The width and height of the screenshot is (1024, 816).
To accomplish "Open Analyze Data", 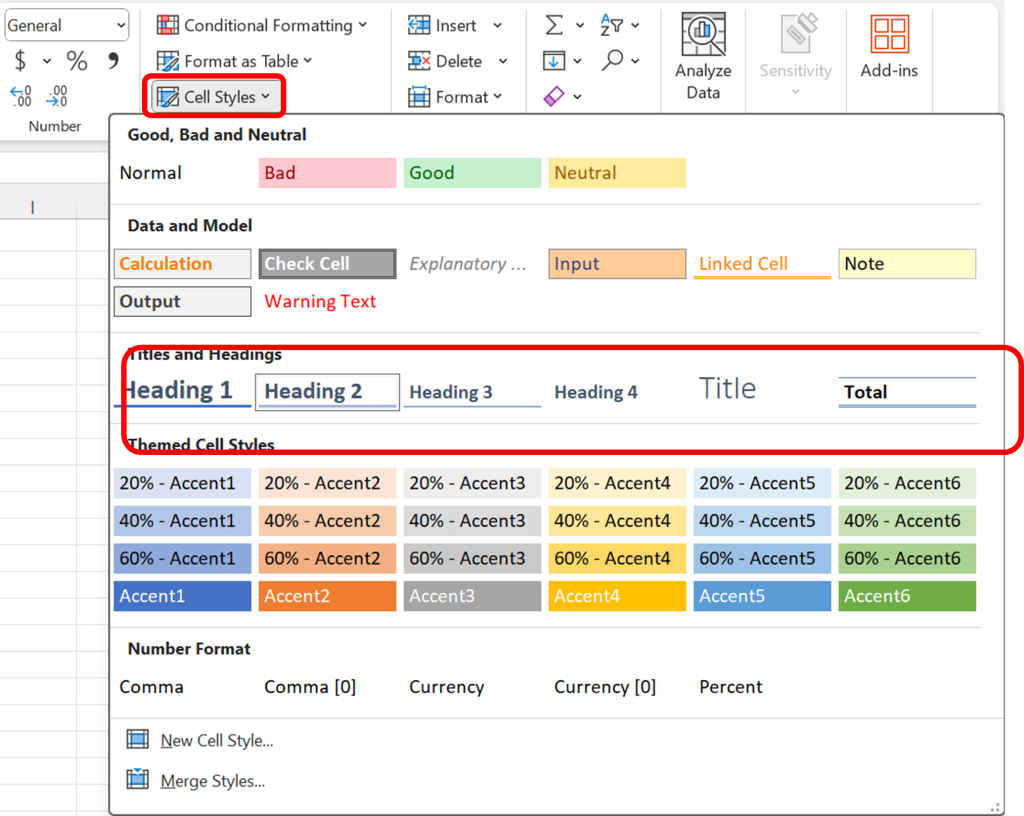I will pos(703,57).
